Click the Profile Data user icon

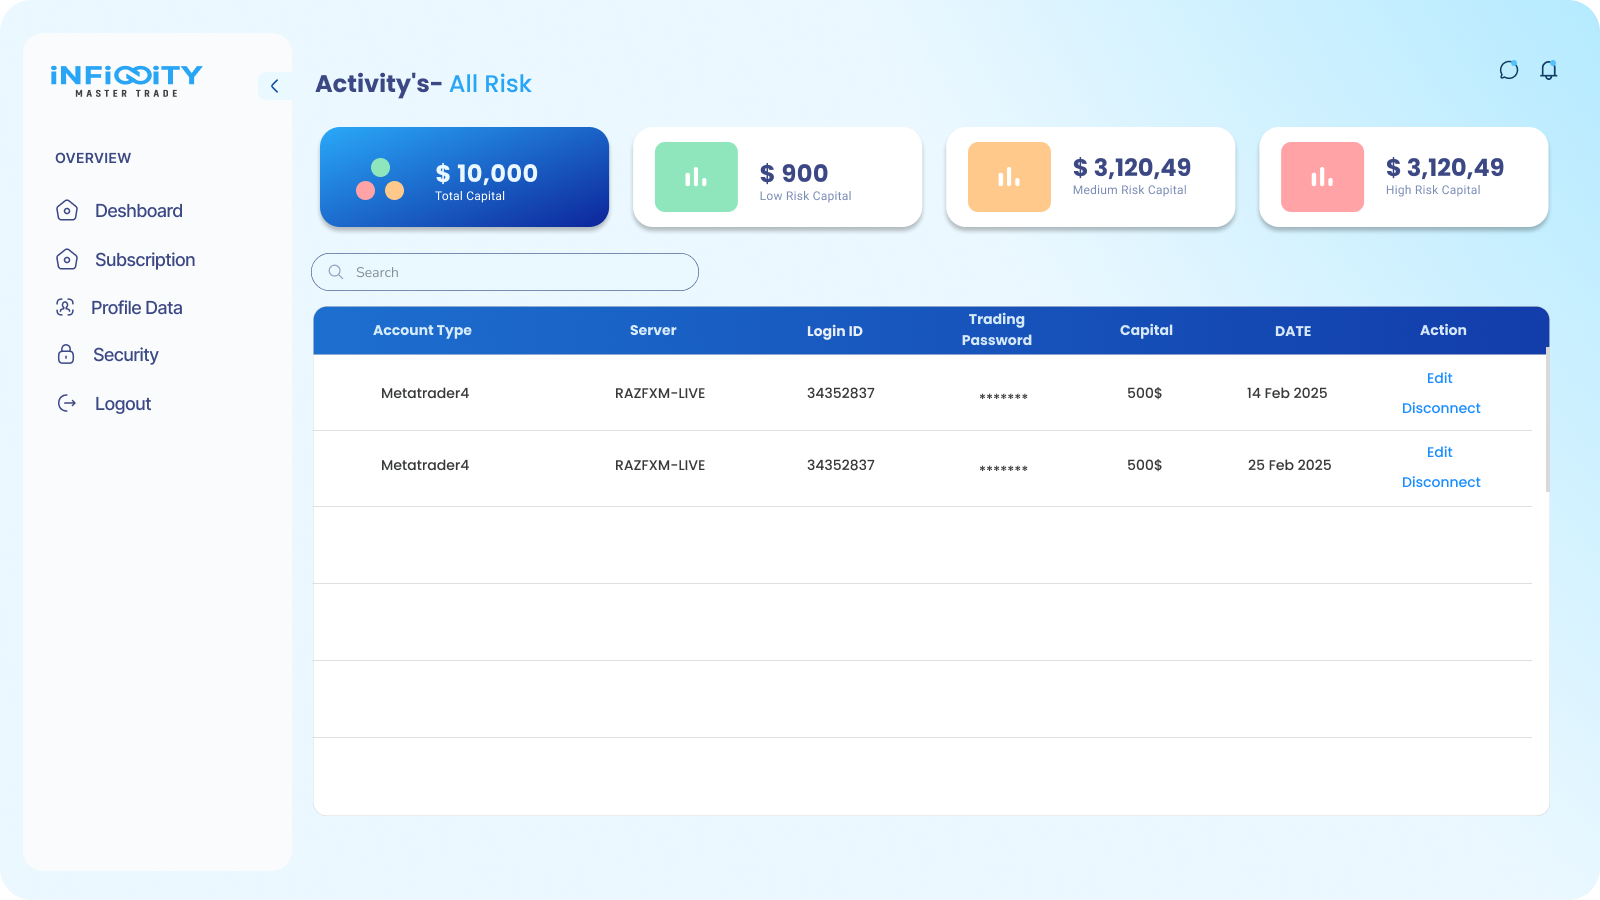point(65,307)
